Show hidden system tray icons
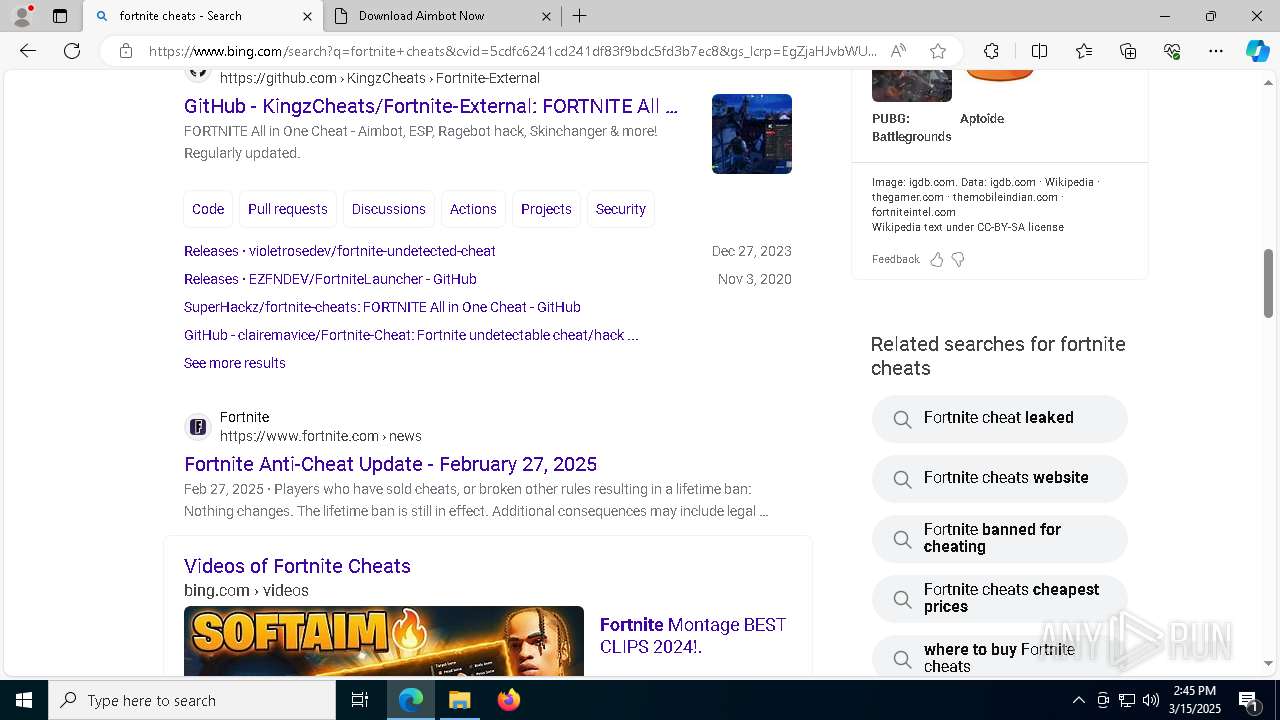 1078,700
